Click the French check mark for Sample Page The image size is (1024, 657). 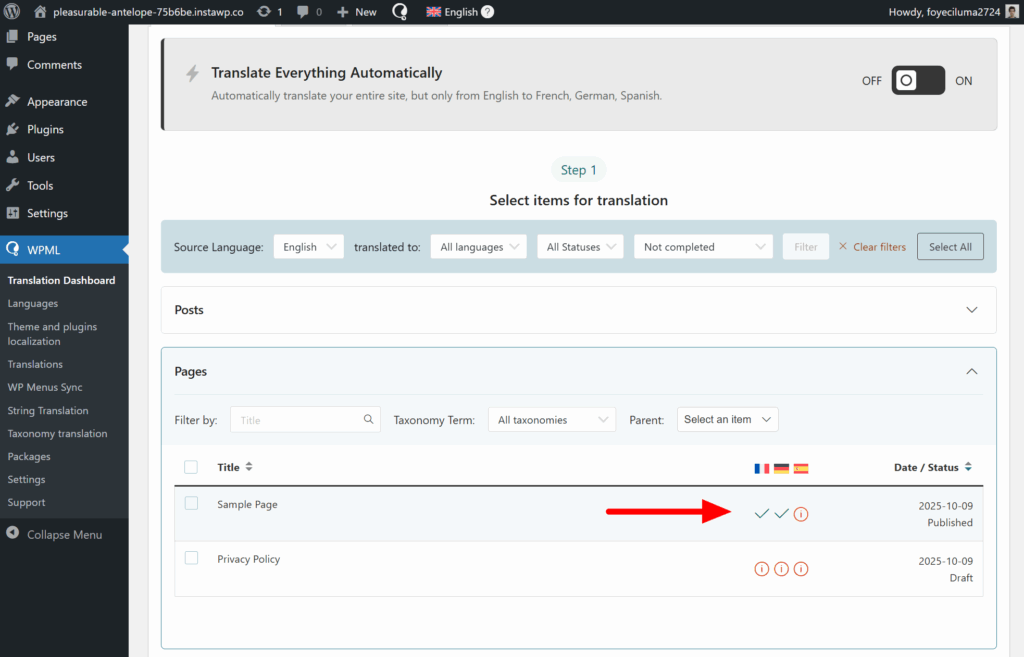762,514
